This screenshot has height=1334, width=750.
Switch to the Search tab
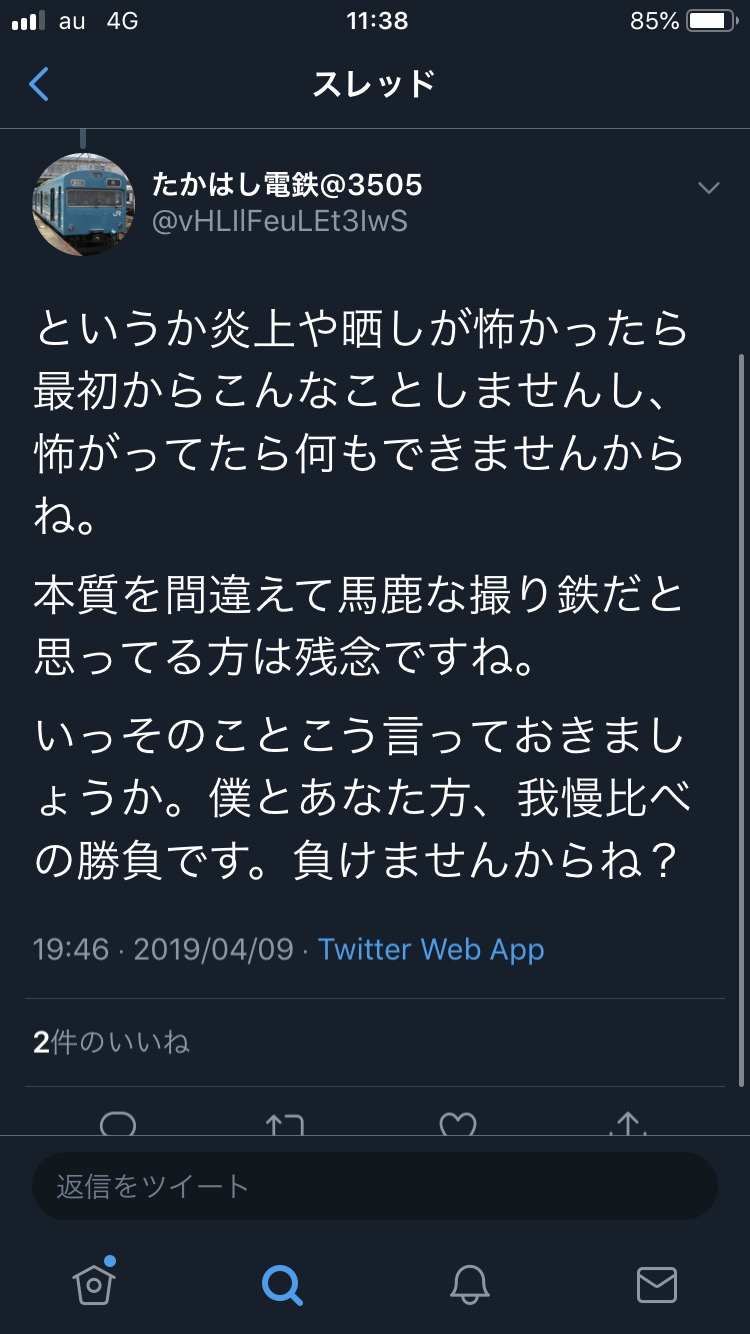tap(281, 1283)
